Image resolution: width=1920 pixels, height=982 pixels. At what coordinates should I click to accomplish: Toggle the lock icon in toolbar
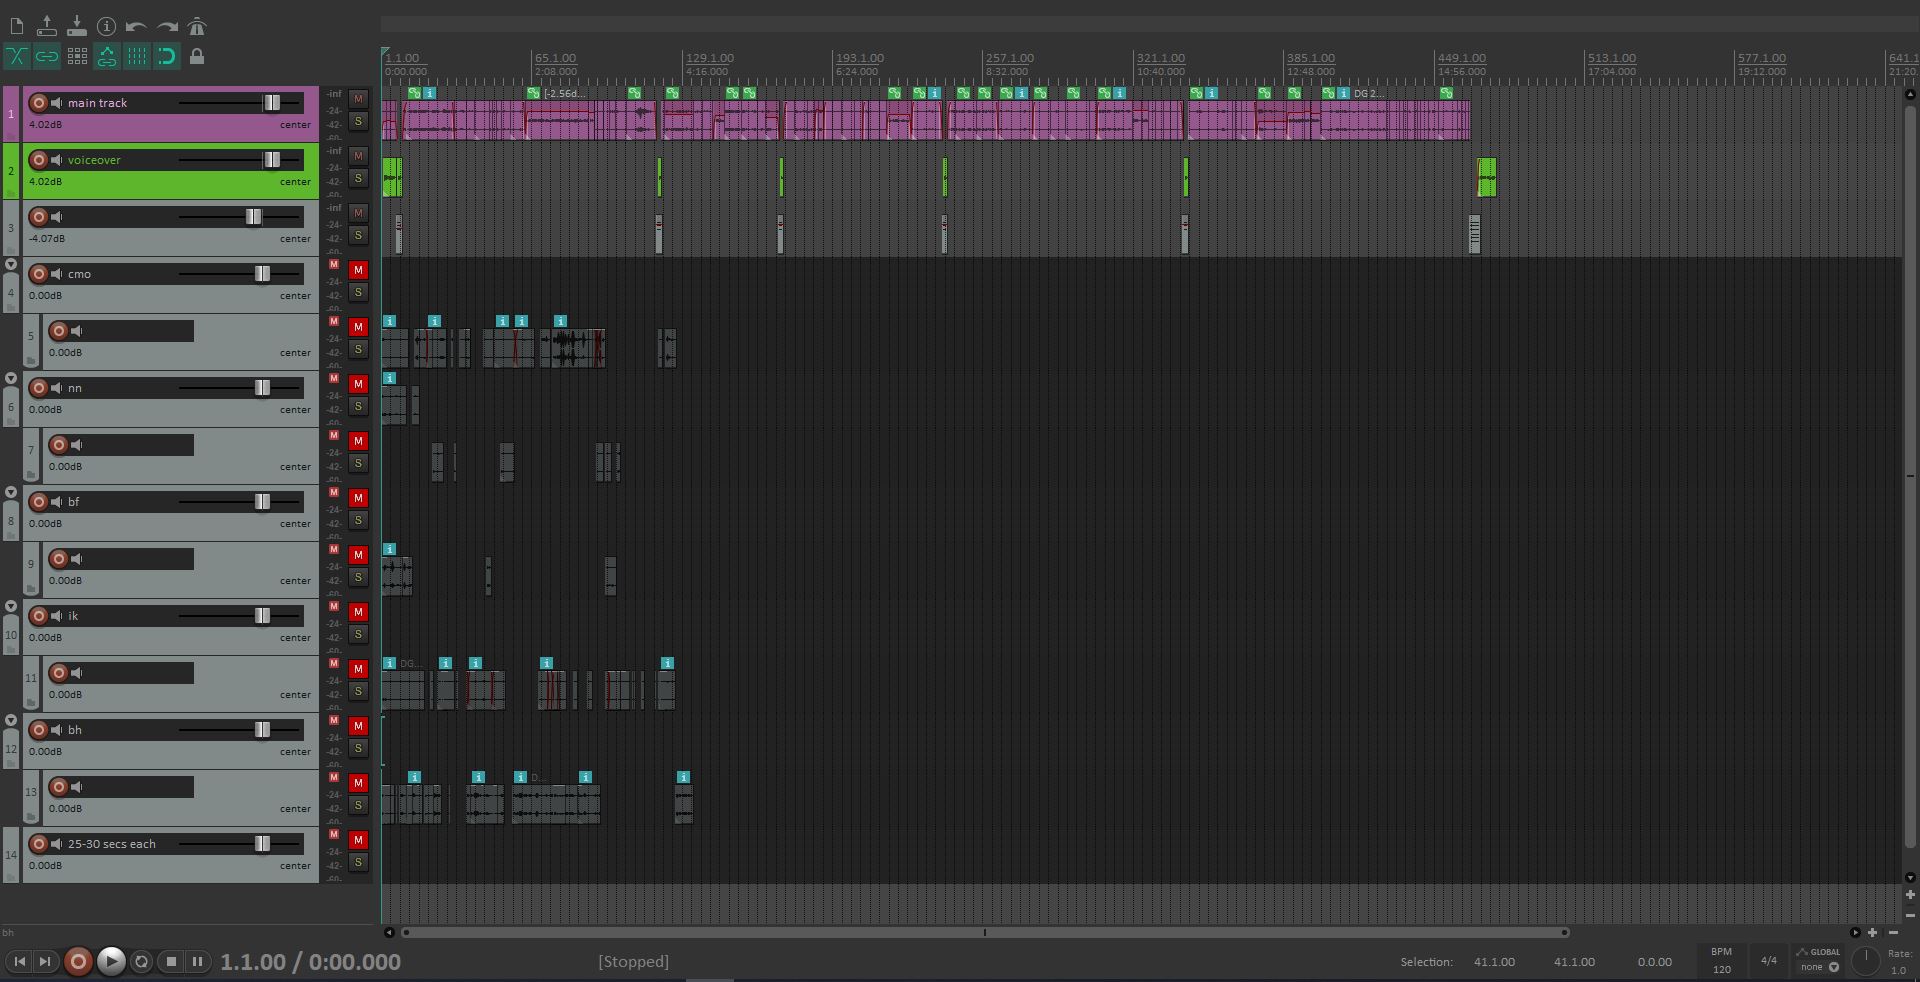(197, 56)
